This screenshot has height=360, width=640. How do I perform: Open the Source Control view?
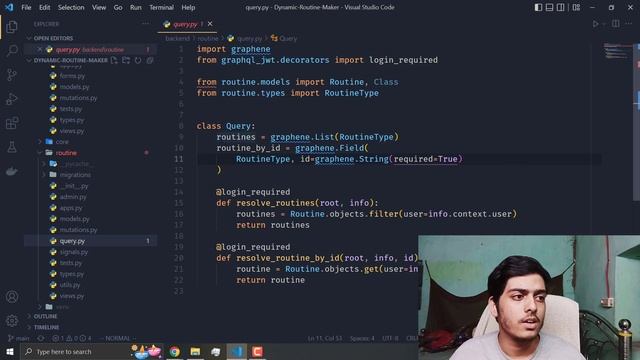12,75
